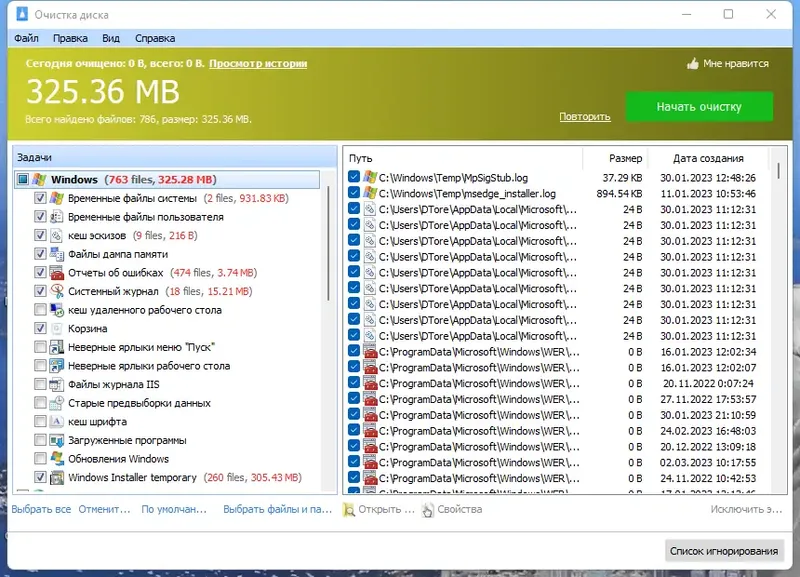Click the 'Отменит…' deselect link

click(104, 509)
